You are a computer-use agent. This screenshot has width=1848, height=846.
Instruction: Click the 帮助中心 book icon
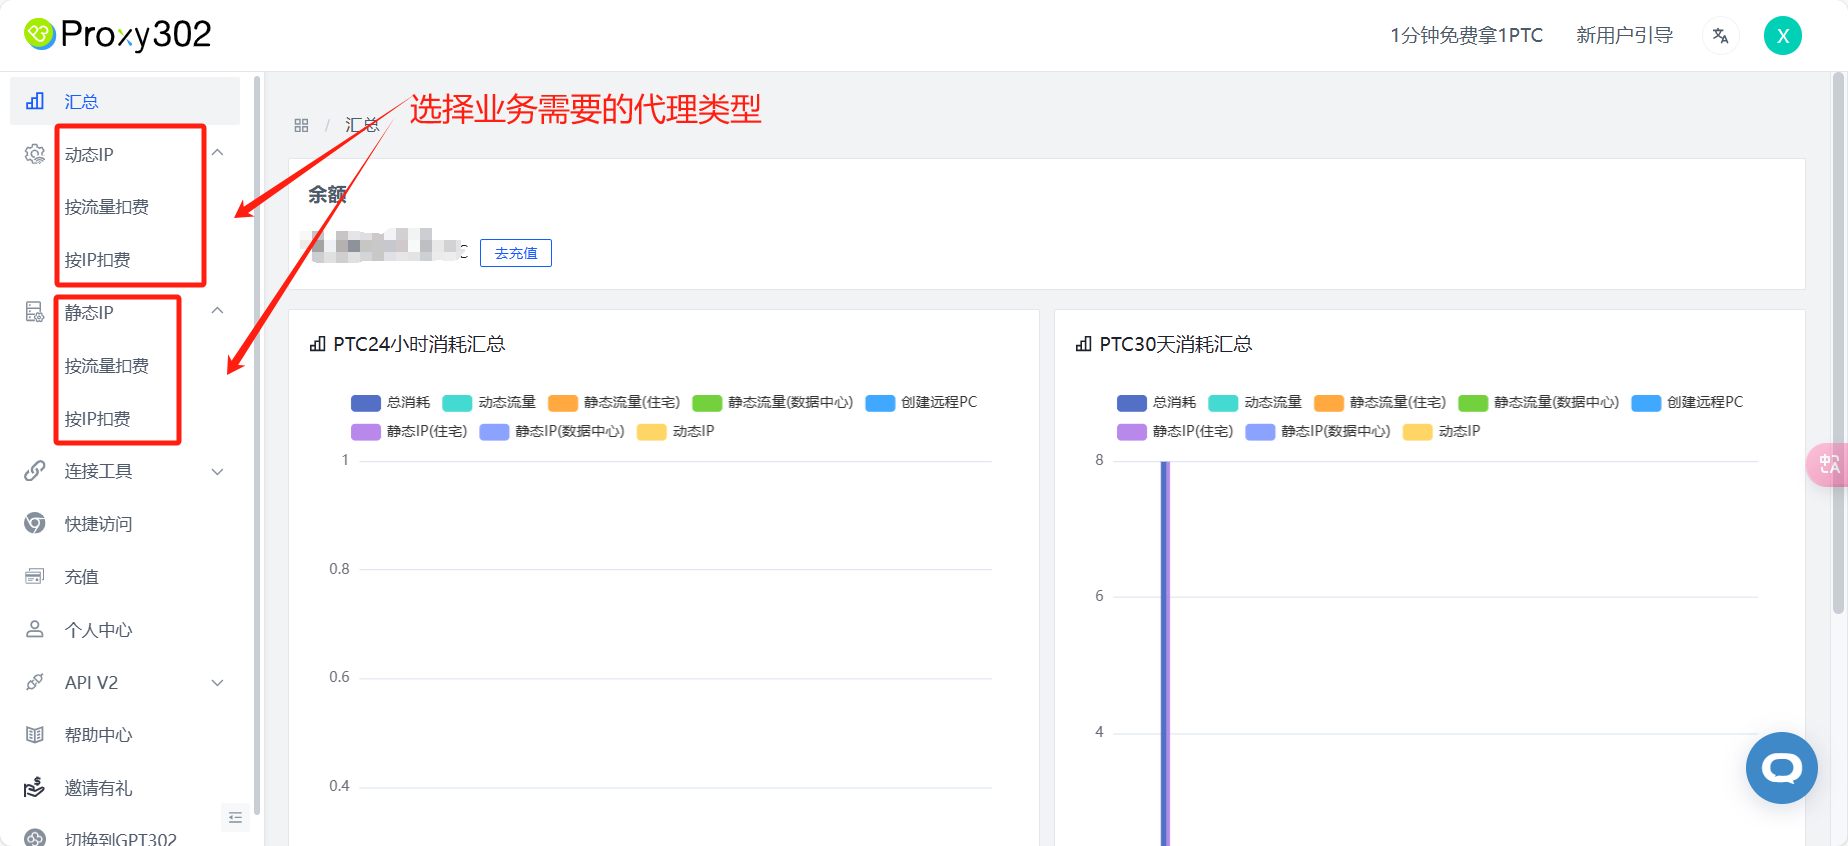[35, 735]
